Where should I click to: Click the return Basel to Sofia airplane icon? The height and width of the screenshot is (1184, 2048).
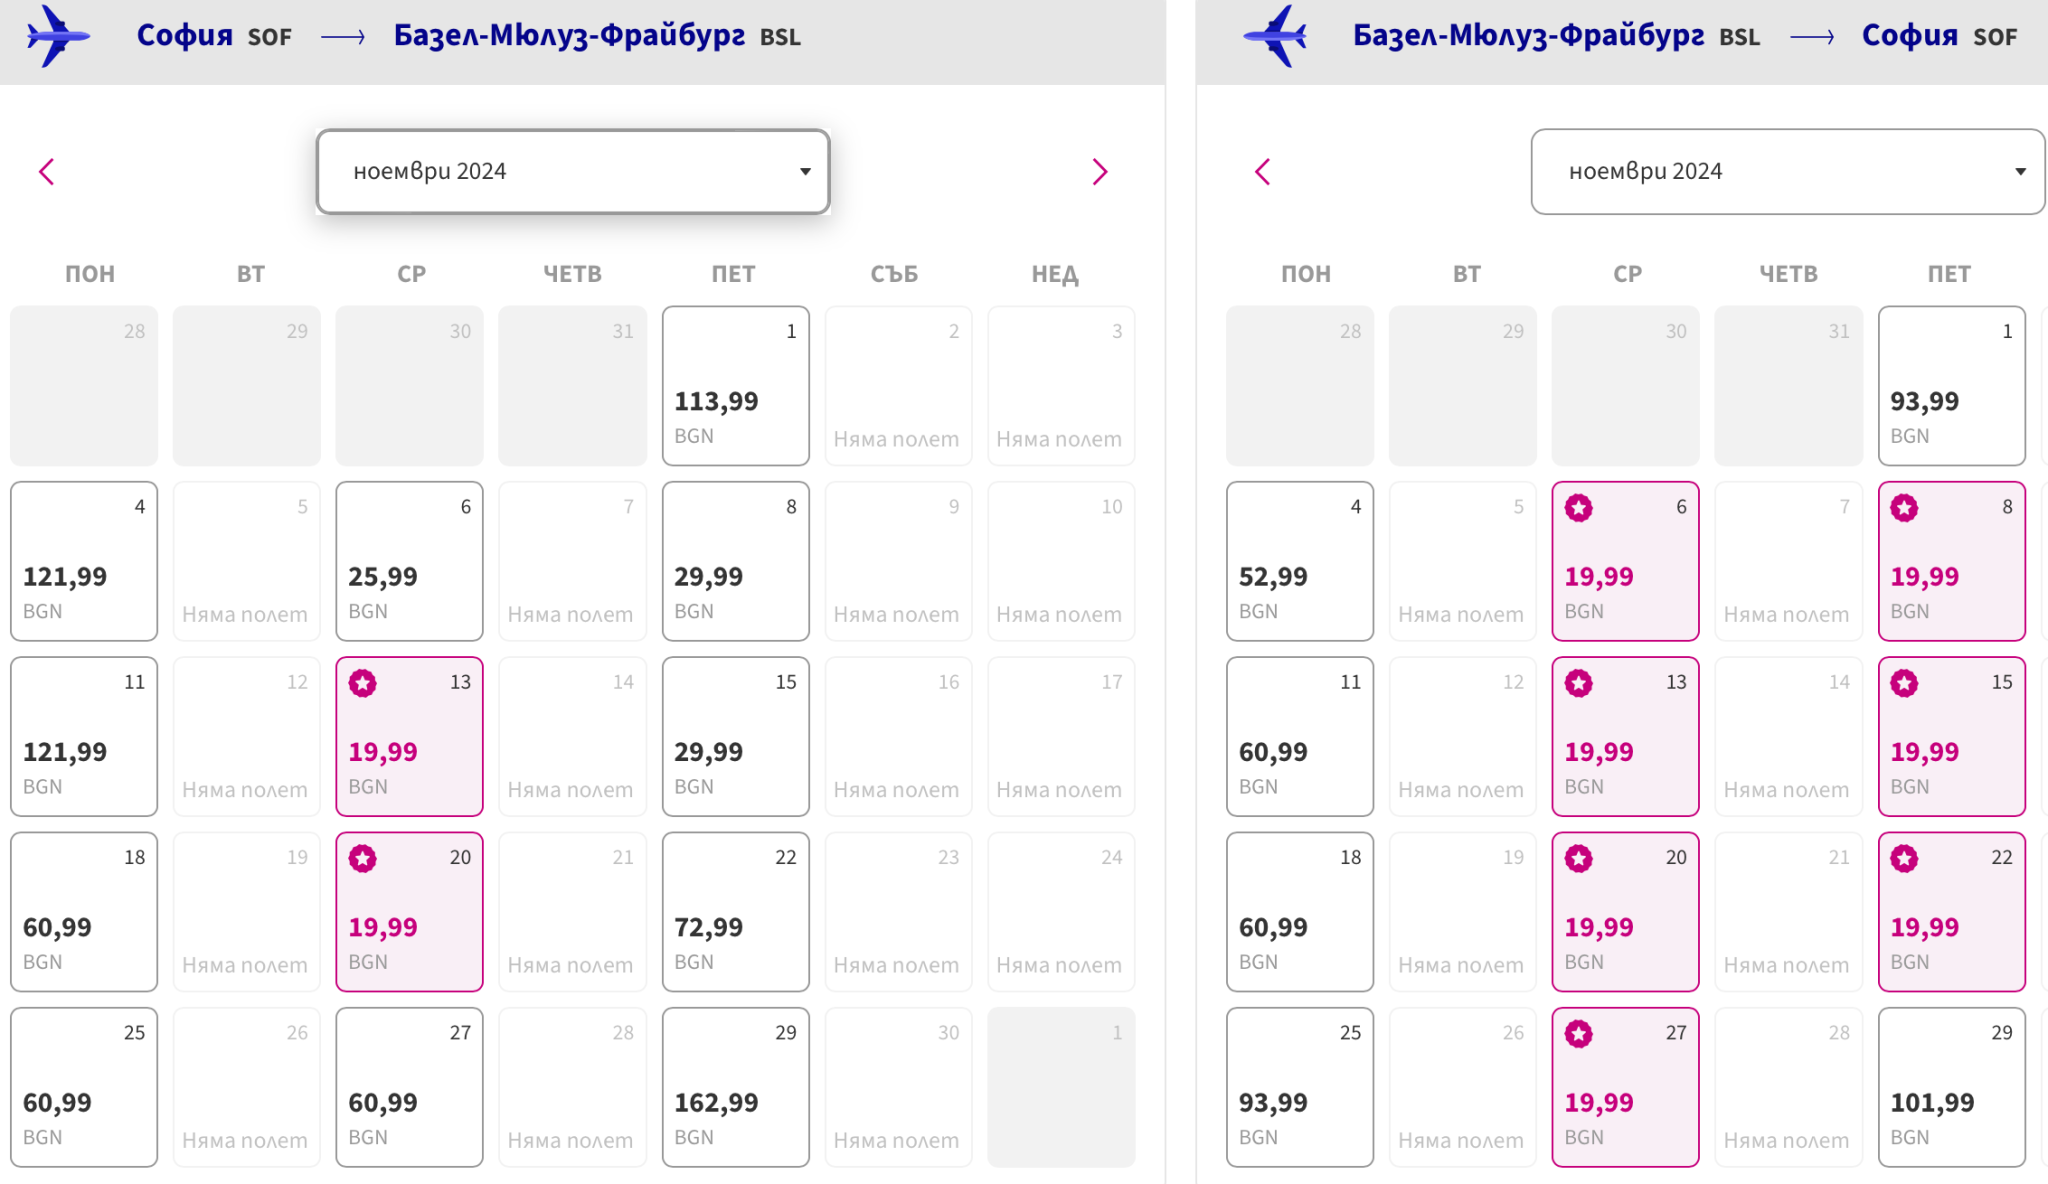pyautogui.click(x=1276, y=36)
